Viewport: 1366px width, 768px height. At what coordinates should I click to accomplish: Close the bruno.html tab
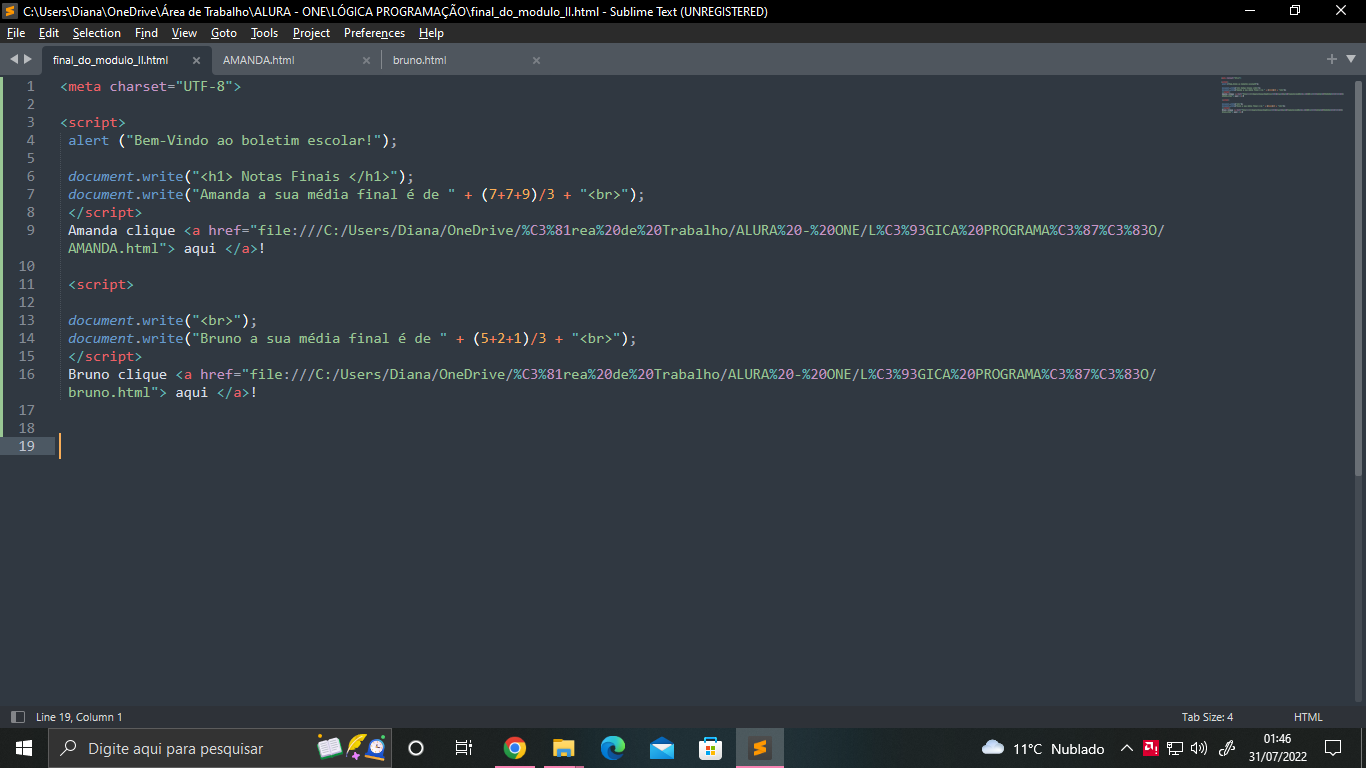click(536, 60)
